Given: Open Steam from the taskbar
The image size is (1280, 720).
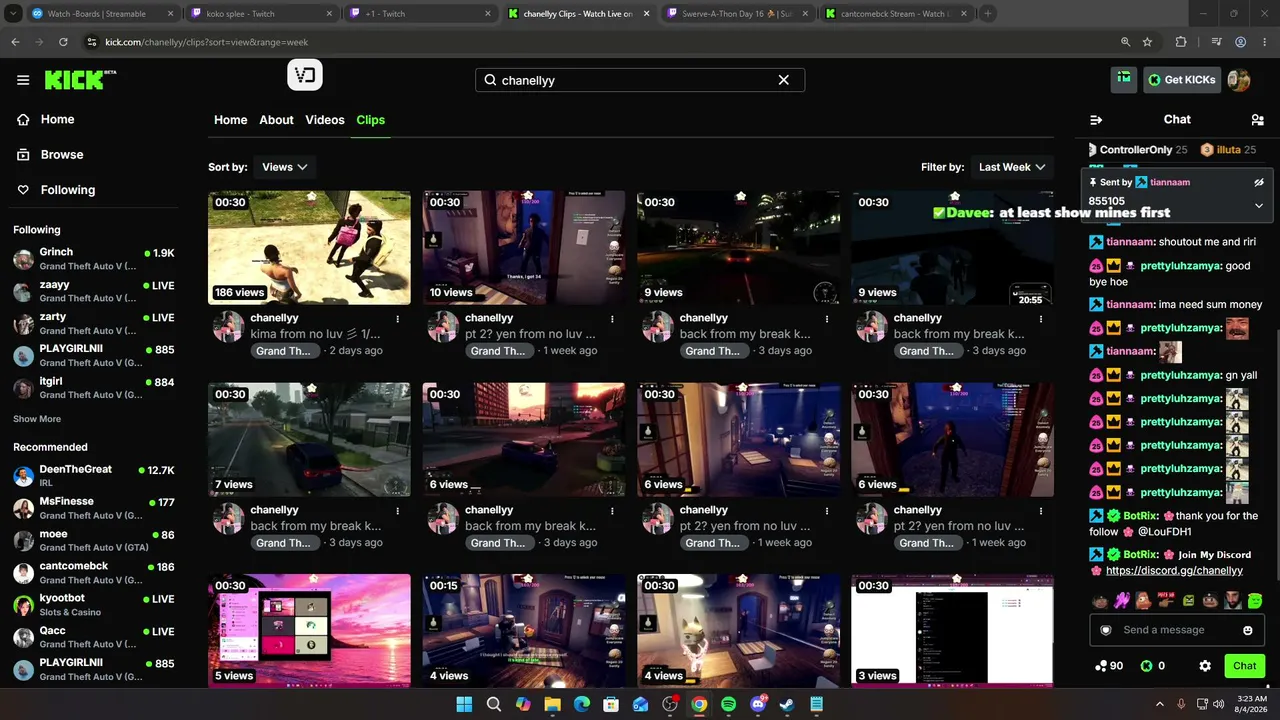Looking at the screenshot, I should click(x=787, y=704).
